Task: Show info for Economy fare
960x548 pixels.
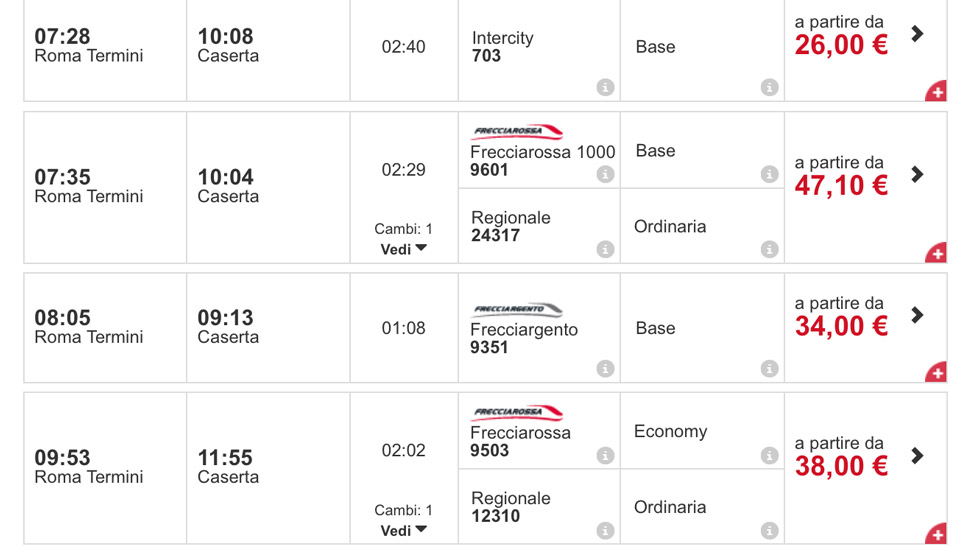Action: pos(769,456)
